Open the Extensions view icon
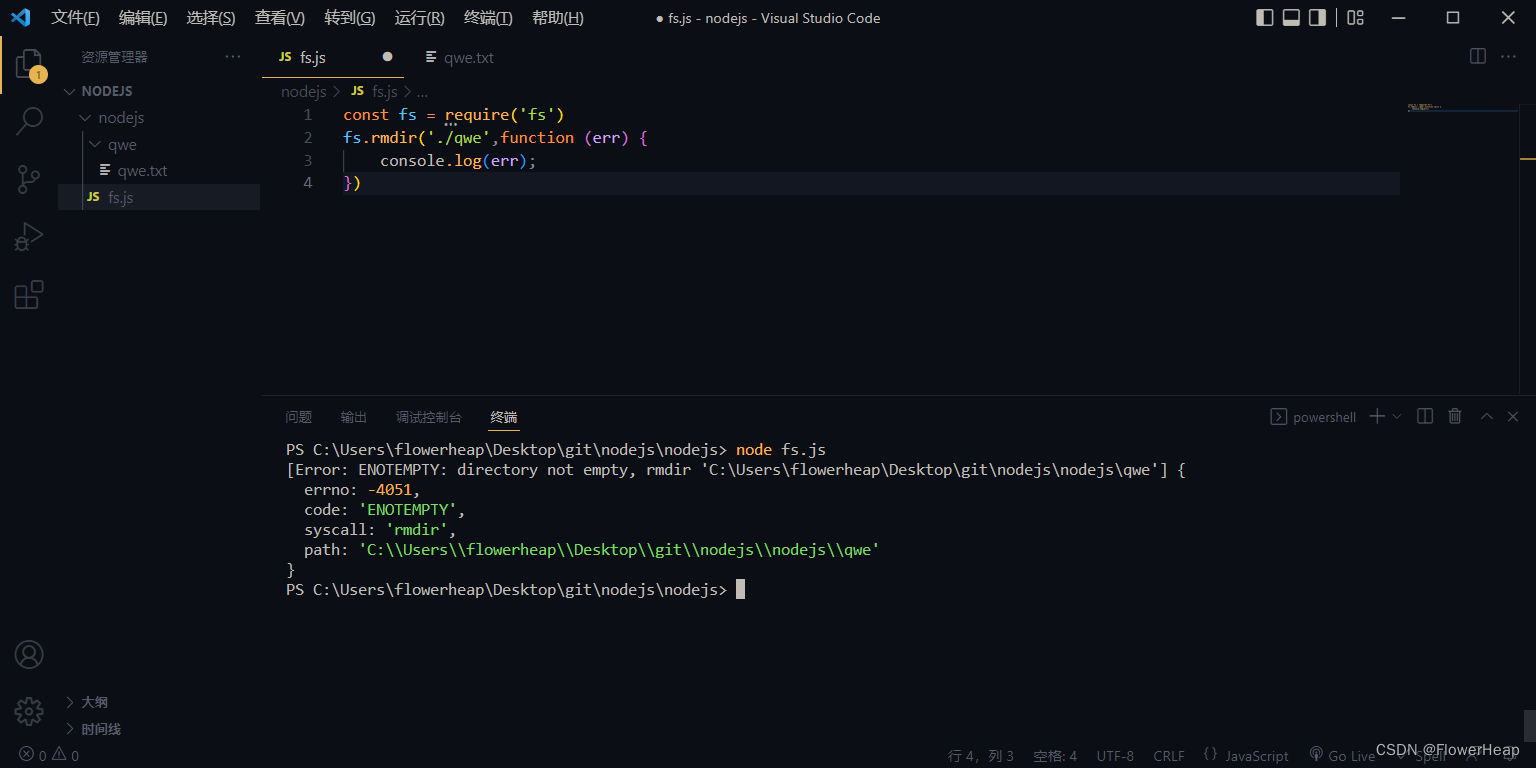Viewport: 1536px width, 768px height. [29, 294]
